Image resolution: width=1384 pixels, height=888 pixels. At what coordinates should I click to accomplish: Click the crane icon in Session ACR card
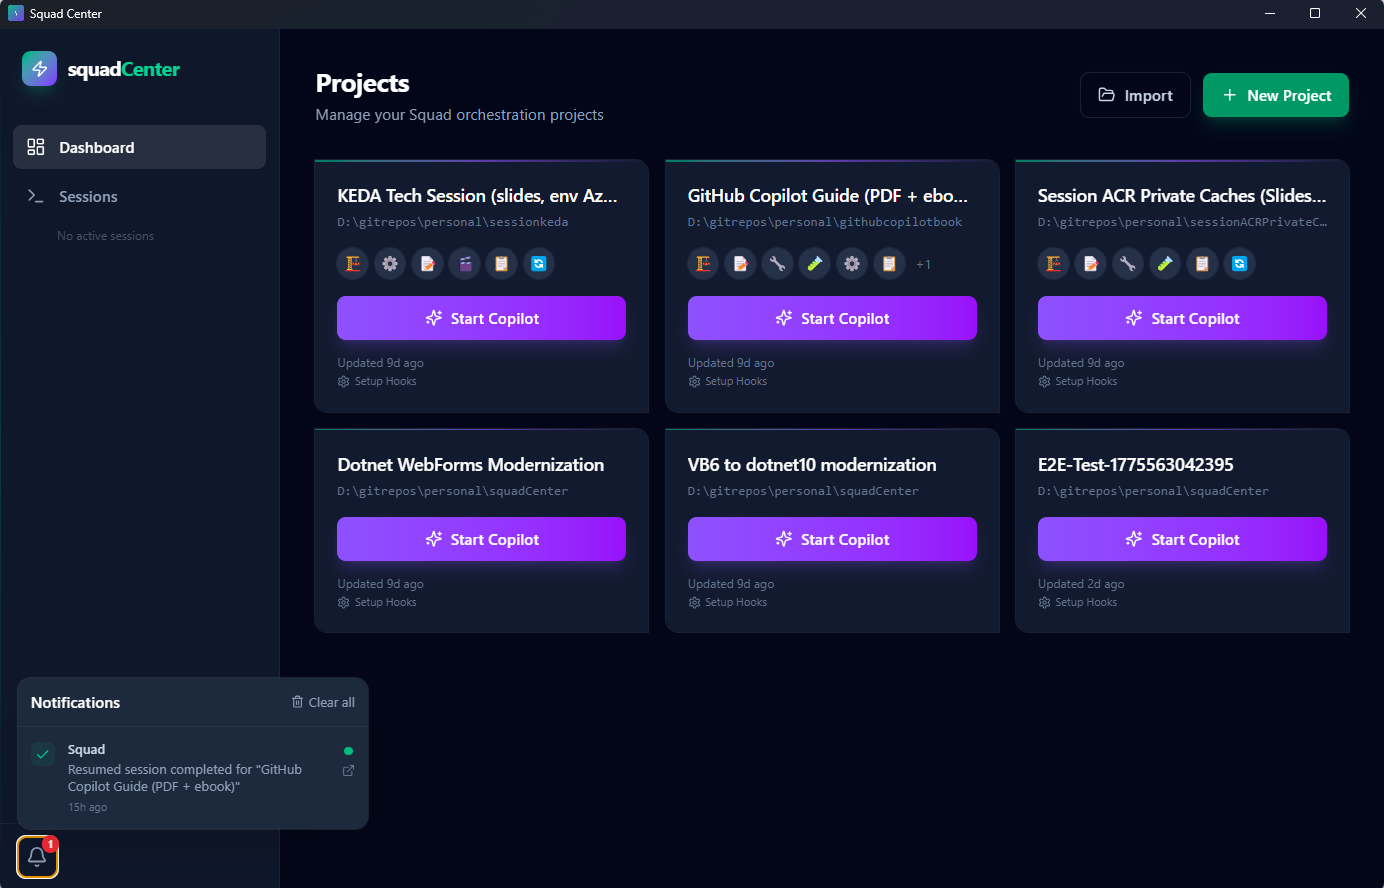1053,264
